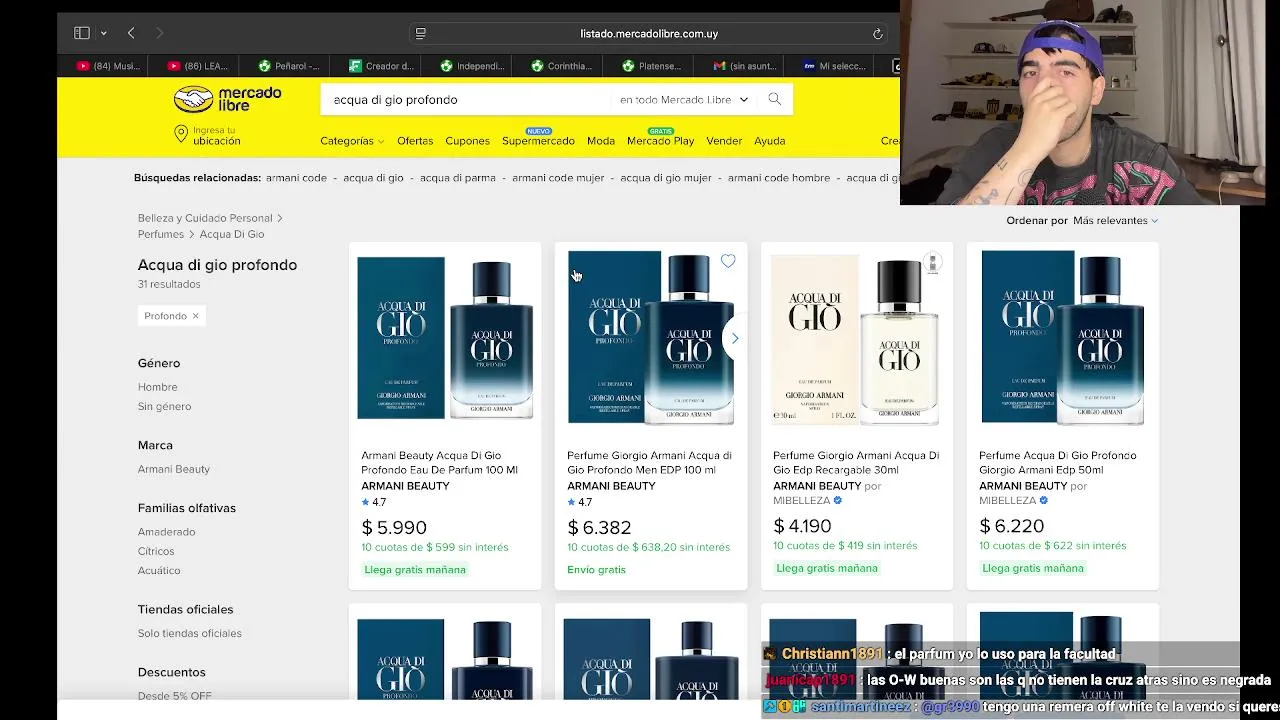Open the listado.mercadolibre.com.uy address bar
Image resolution: width=1280 pixels, height=720 pixels.
tap(649, 33)
